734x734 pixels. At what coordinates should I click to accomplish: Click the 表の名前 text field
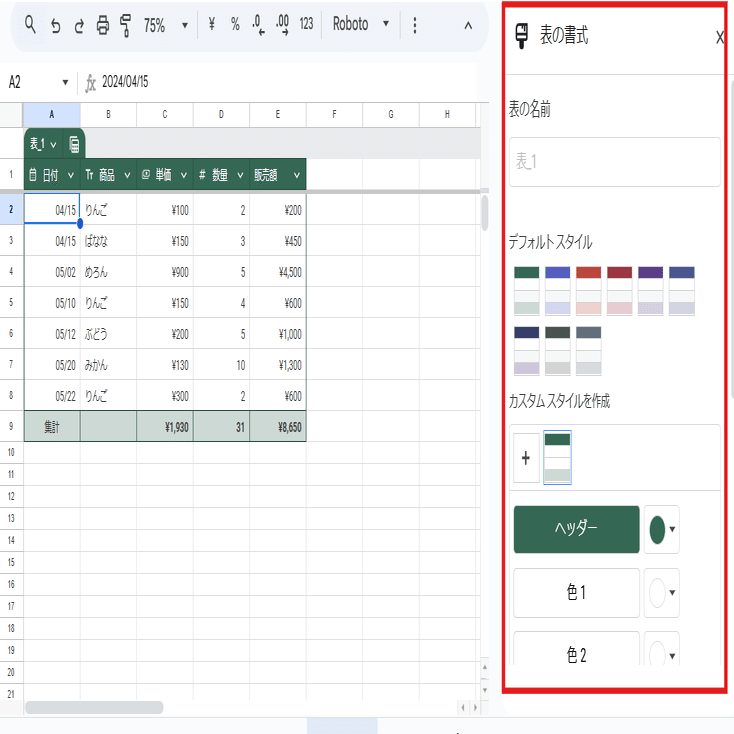615,162
